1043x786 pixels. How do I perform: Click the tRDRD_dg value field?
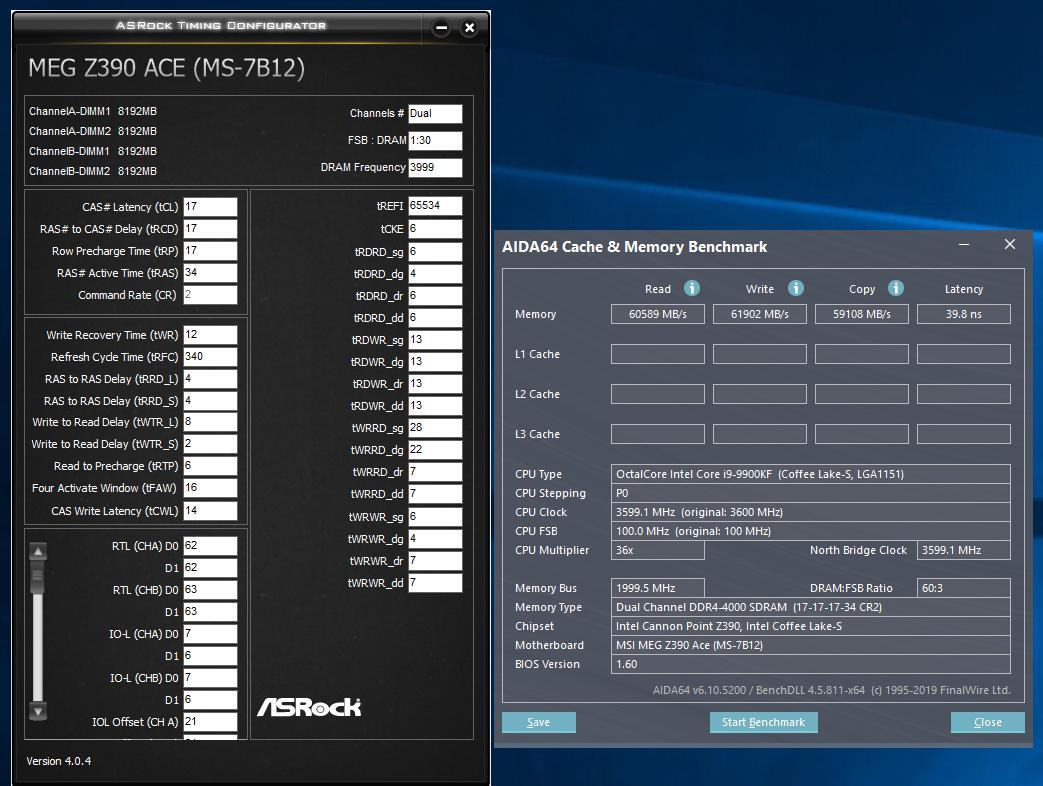[x=435, y=273]
